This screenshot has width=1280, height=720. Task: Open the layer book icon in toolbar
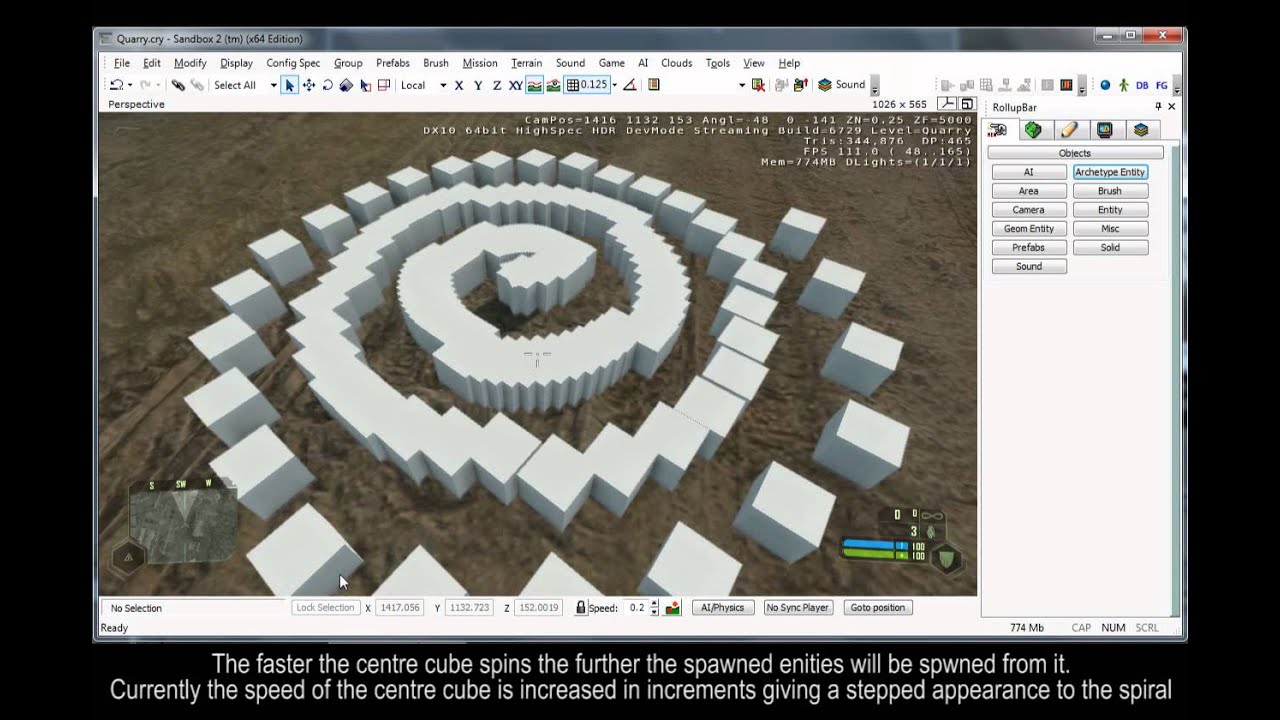[x=654, y=85]
